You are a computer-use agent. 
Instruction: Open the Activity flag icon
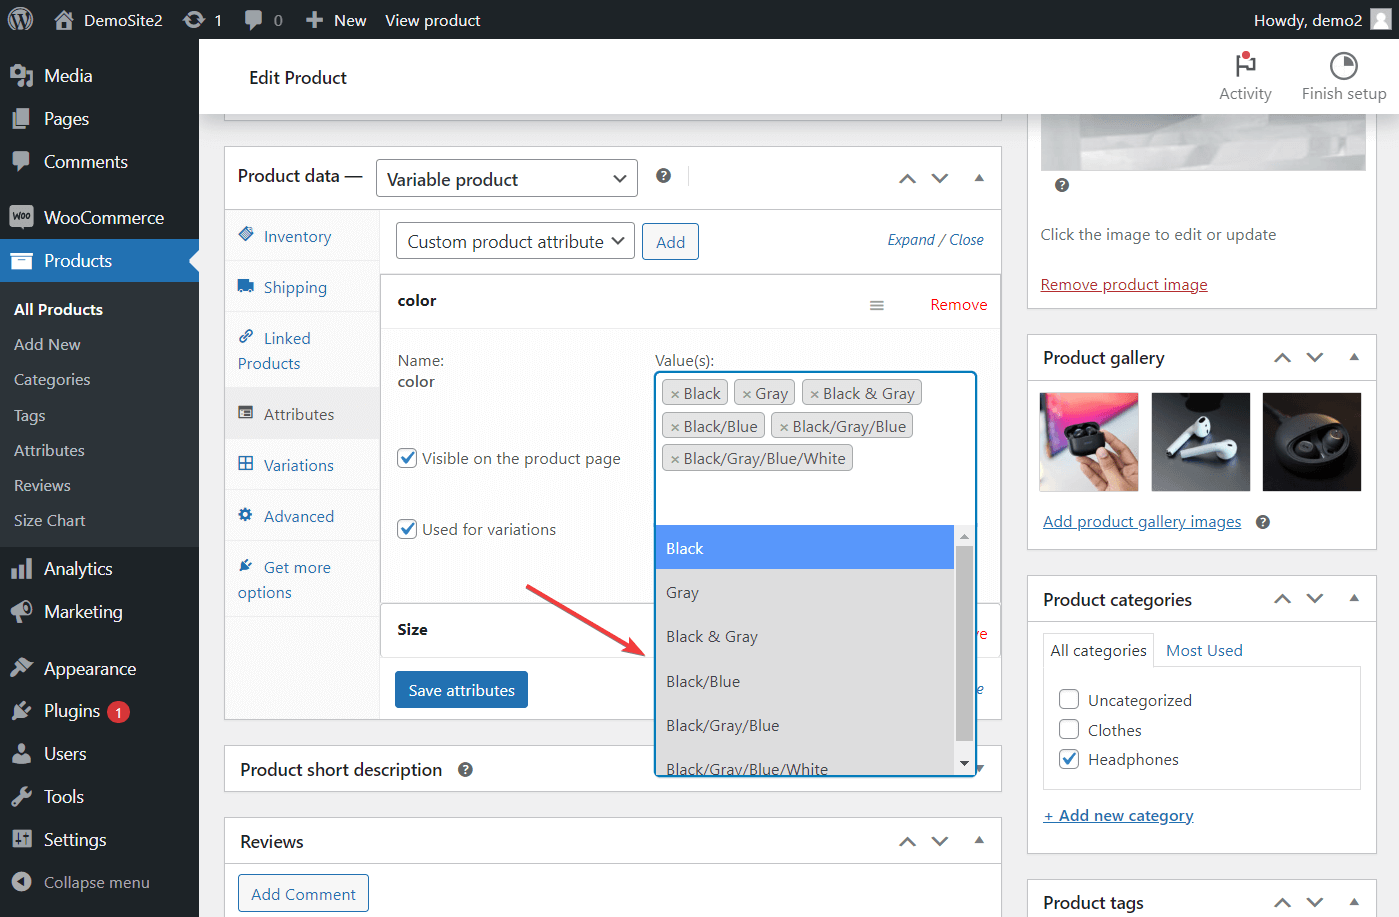coord(1245,65)
